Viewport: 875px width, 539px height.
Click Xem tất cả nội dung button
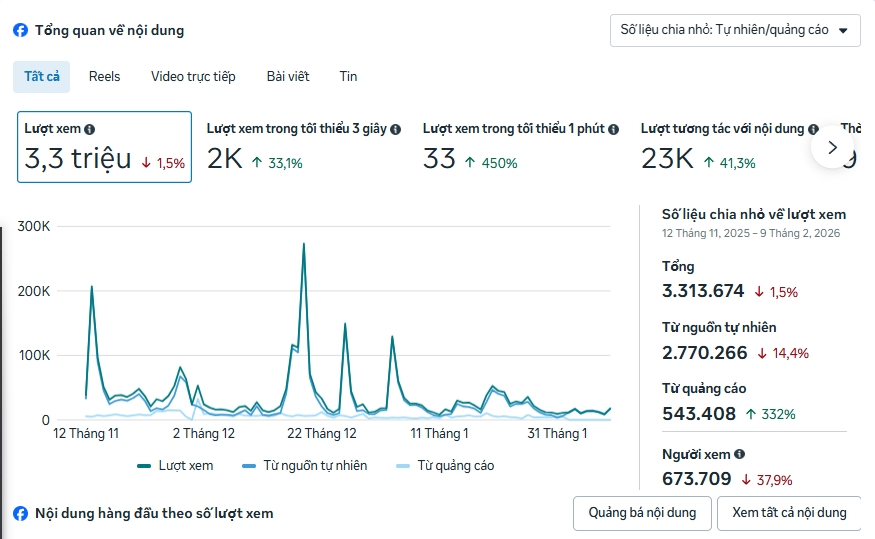click(789, 513)
